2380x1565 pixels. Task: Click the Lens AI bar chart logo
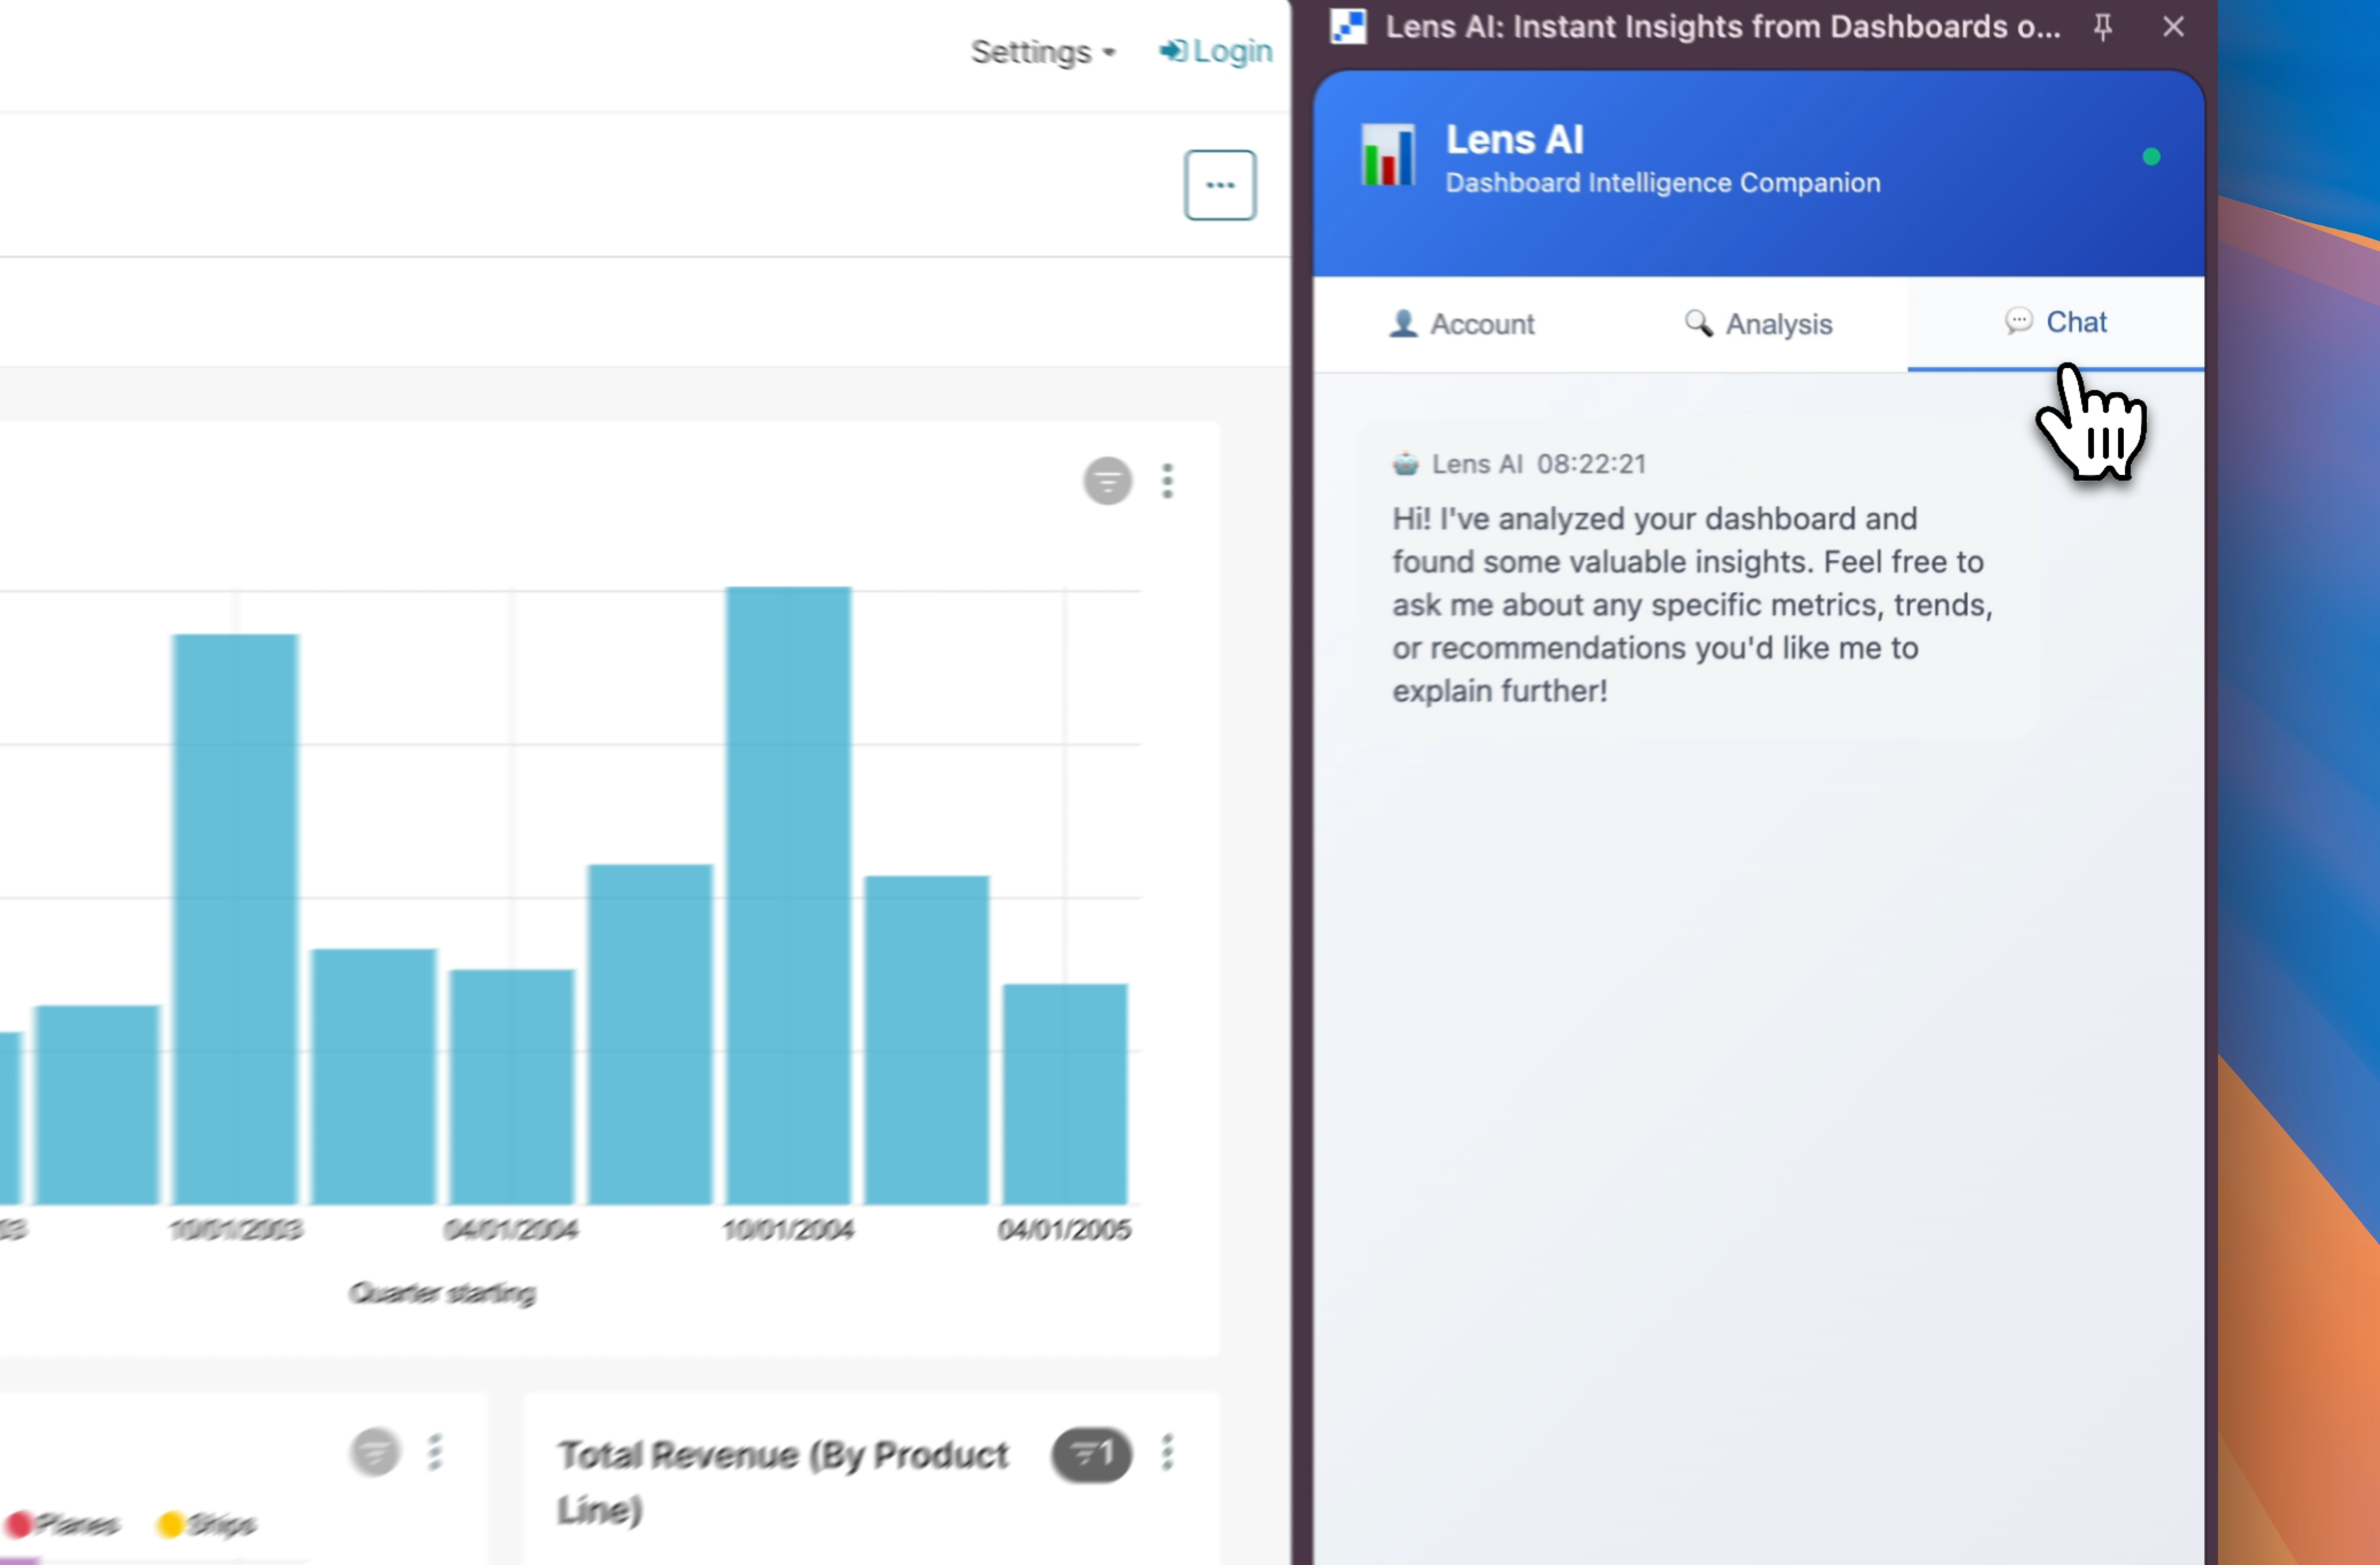click(1388, 155)
